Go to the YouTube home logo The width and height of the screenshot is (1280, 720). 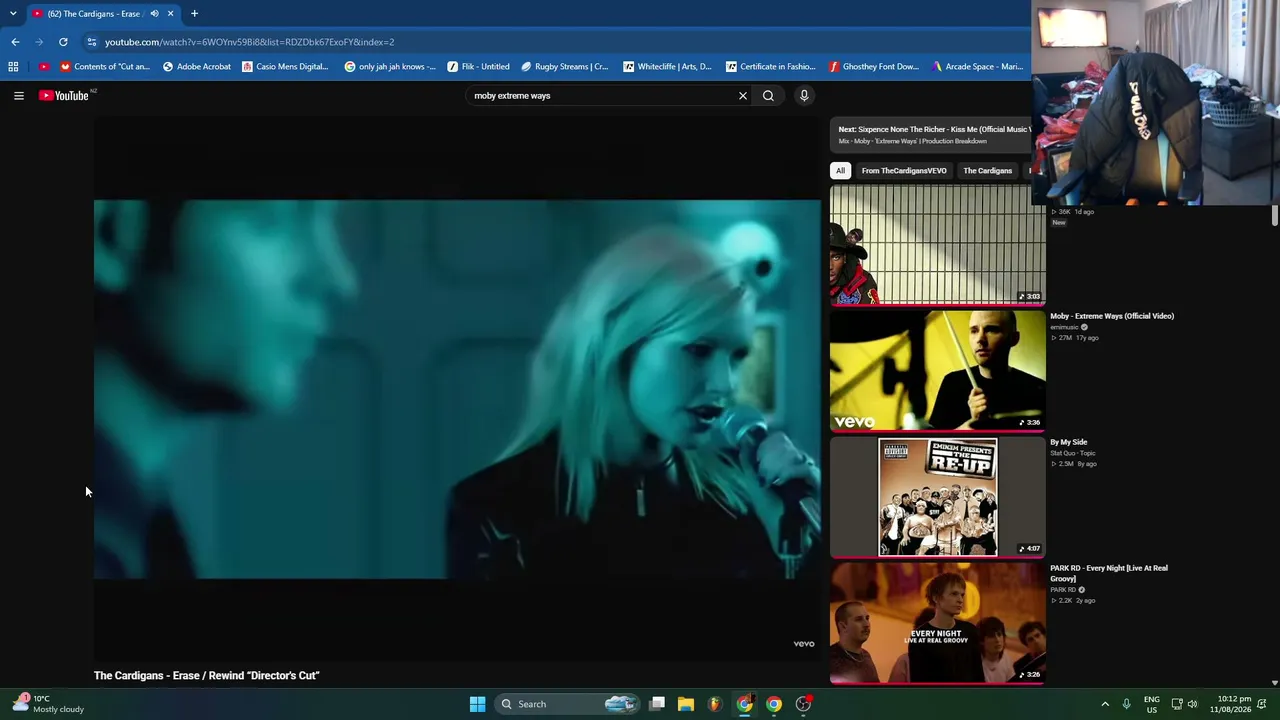point(64,96)
